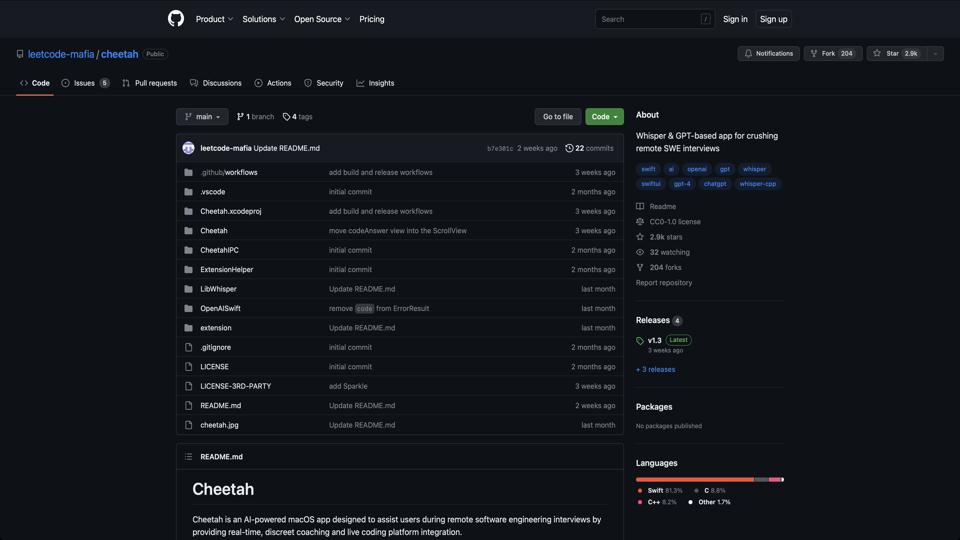Open the '+ 3 releases' link
This screenshot has height=540, width=960.
656,370
